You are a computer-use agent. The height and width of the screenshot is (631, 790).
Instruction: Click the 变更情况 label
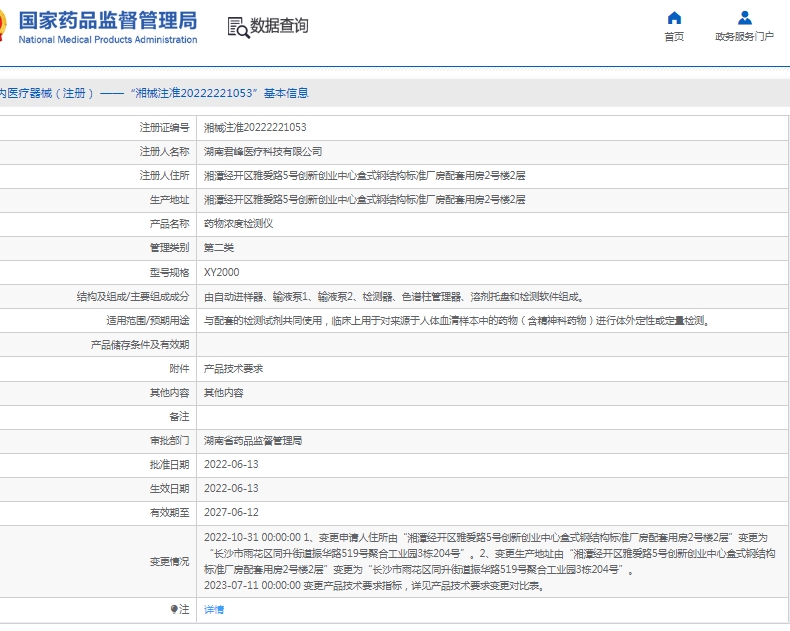[x=169, y=561]
